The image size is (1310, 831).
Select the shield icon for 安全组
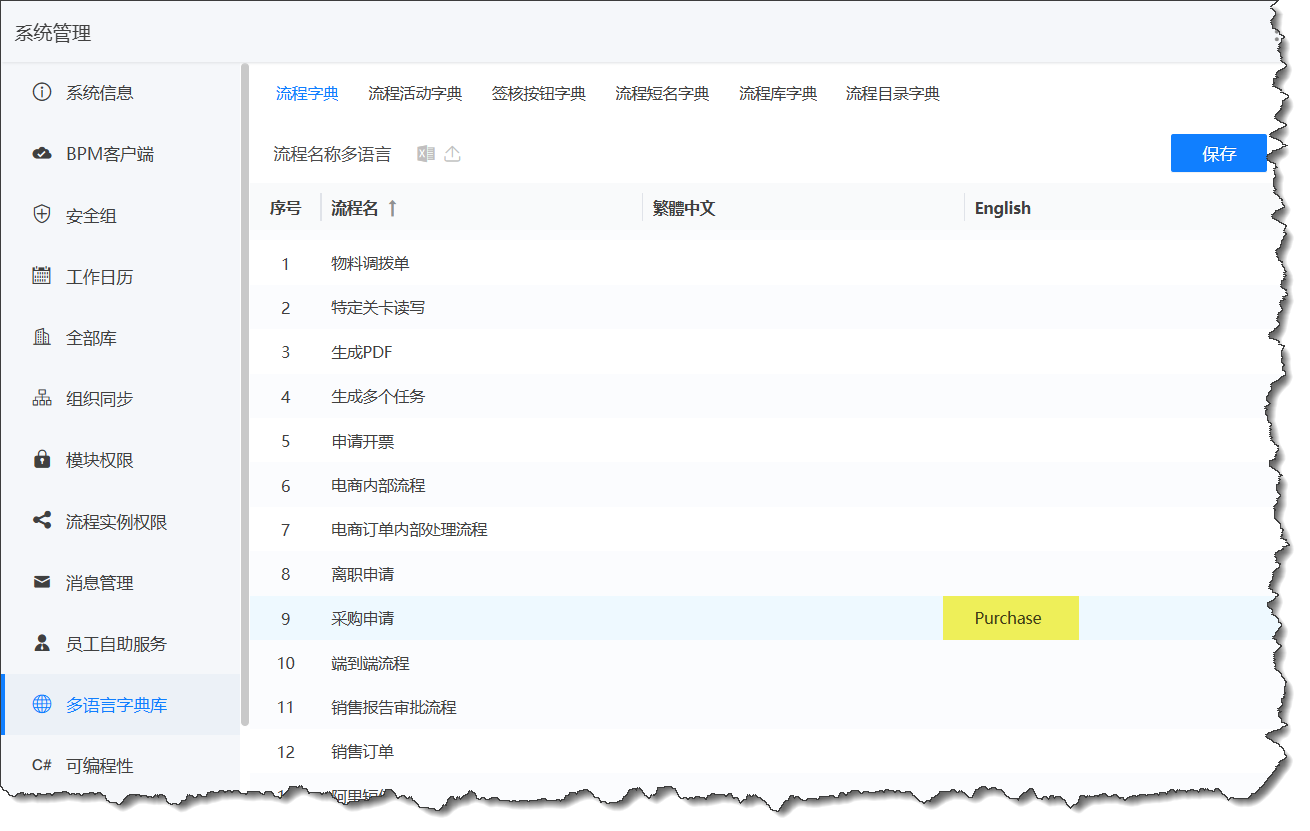(41, 214)
